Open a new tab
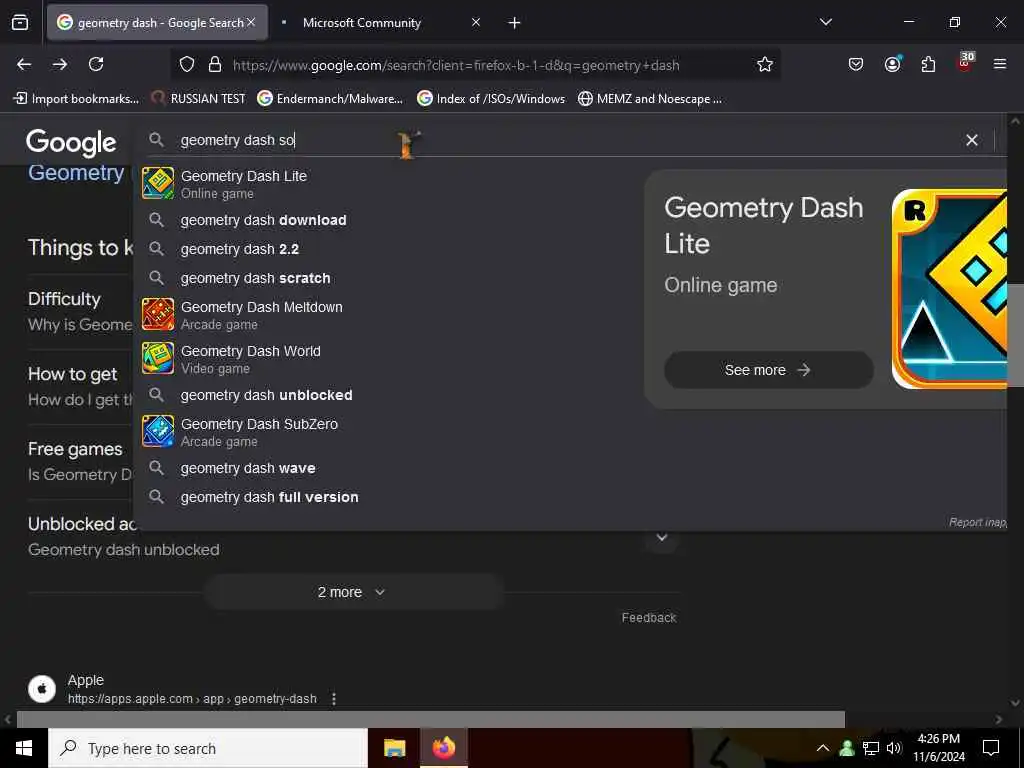 (x=515, y=23)
